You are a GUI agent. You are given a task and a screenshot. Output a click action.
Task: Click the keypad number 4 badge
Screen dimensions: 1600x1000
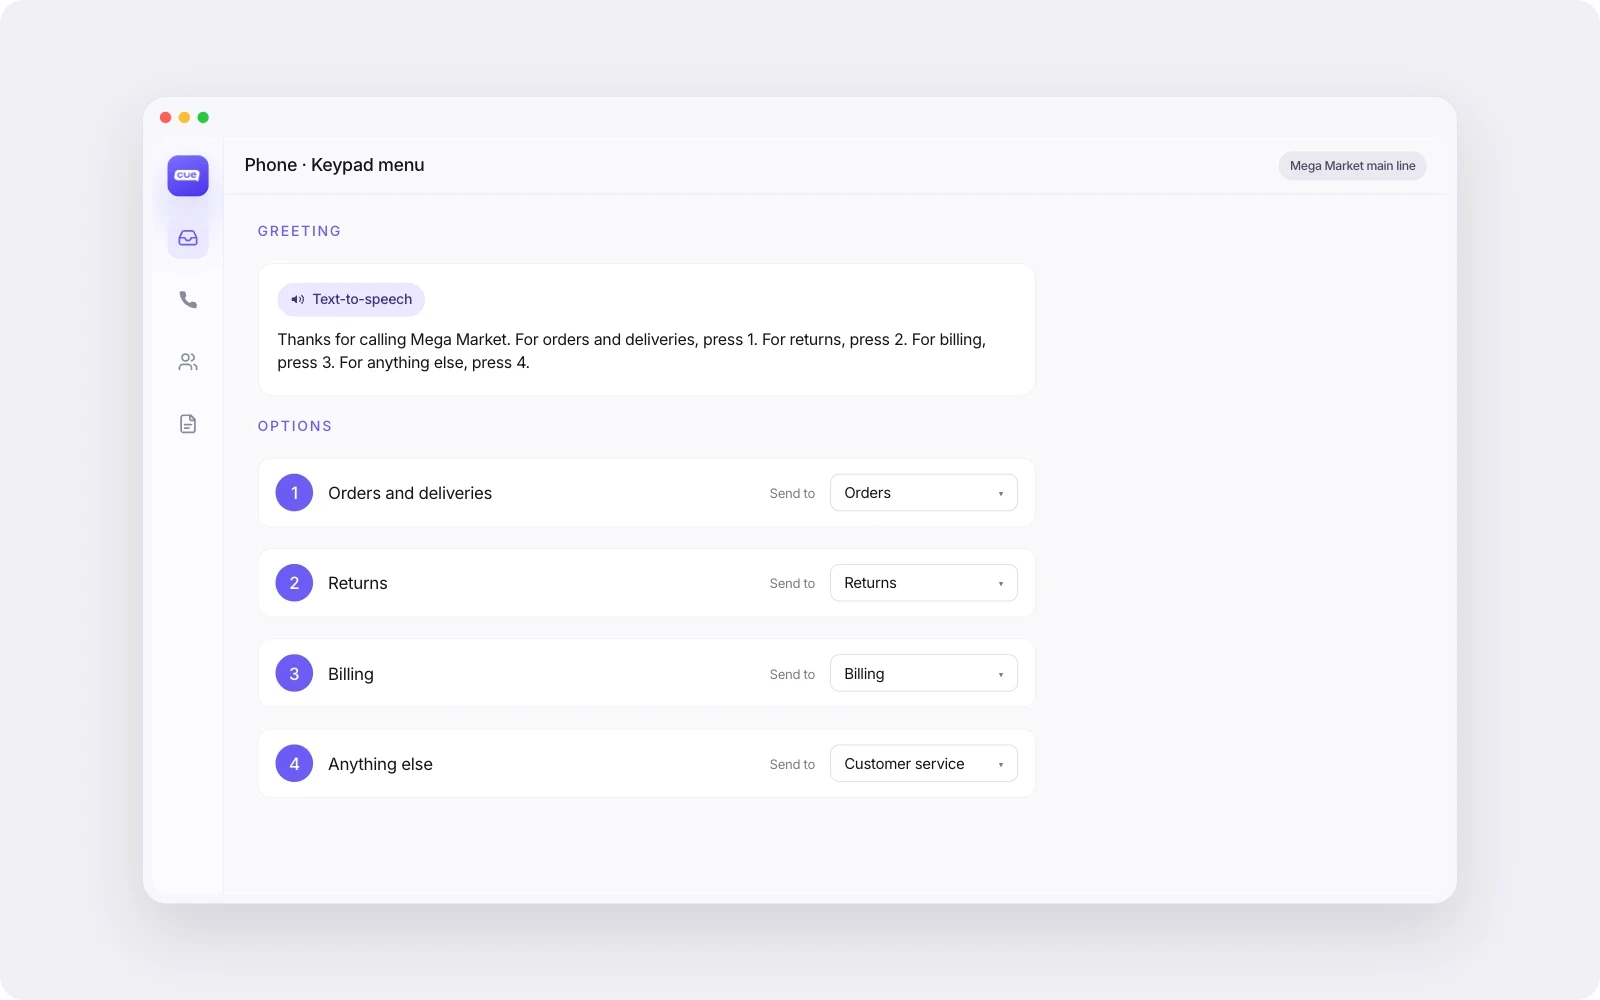[x=294, y=764]
